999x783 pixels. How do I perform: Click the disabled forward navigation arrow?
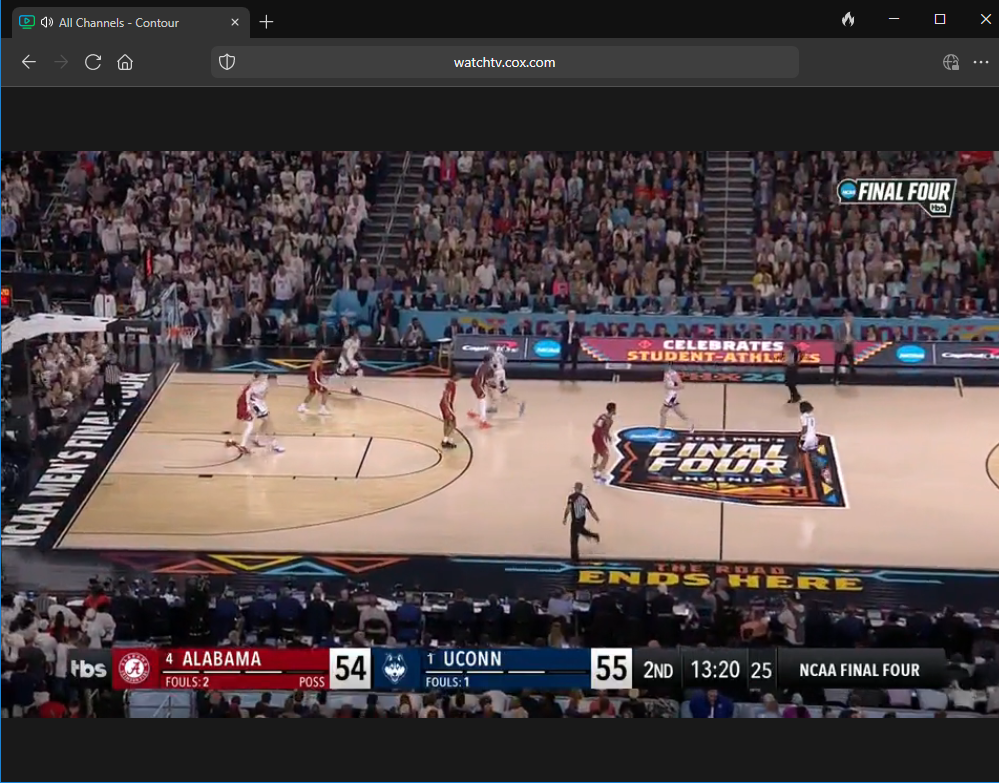[x=61, y=62]
